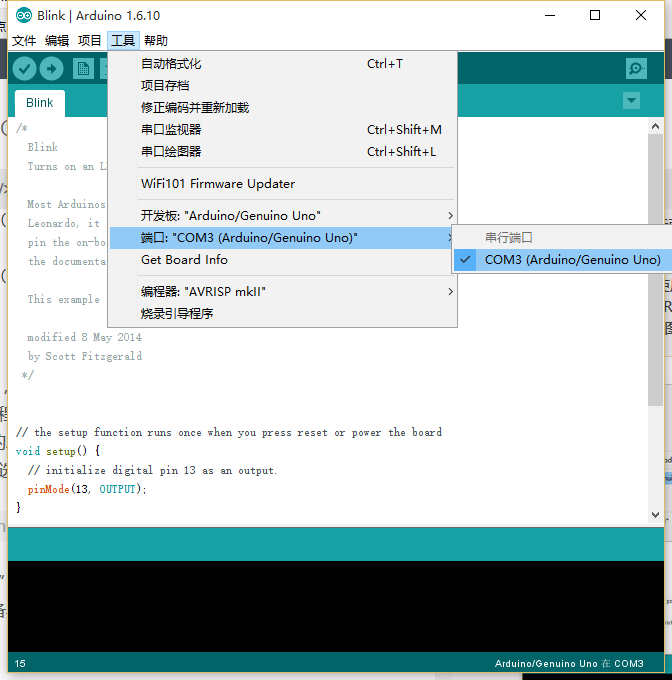Open 串口监视器 from the menu
Screen dimensions: 672x680
coord(282,130)
